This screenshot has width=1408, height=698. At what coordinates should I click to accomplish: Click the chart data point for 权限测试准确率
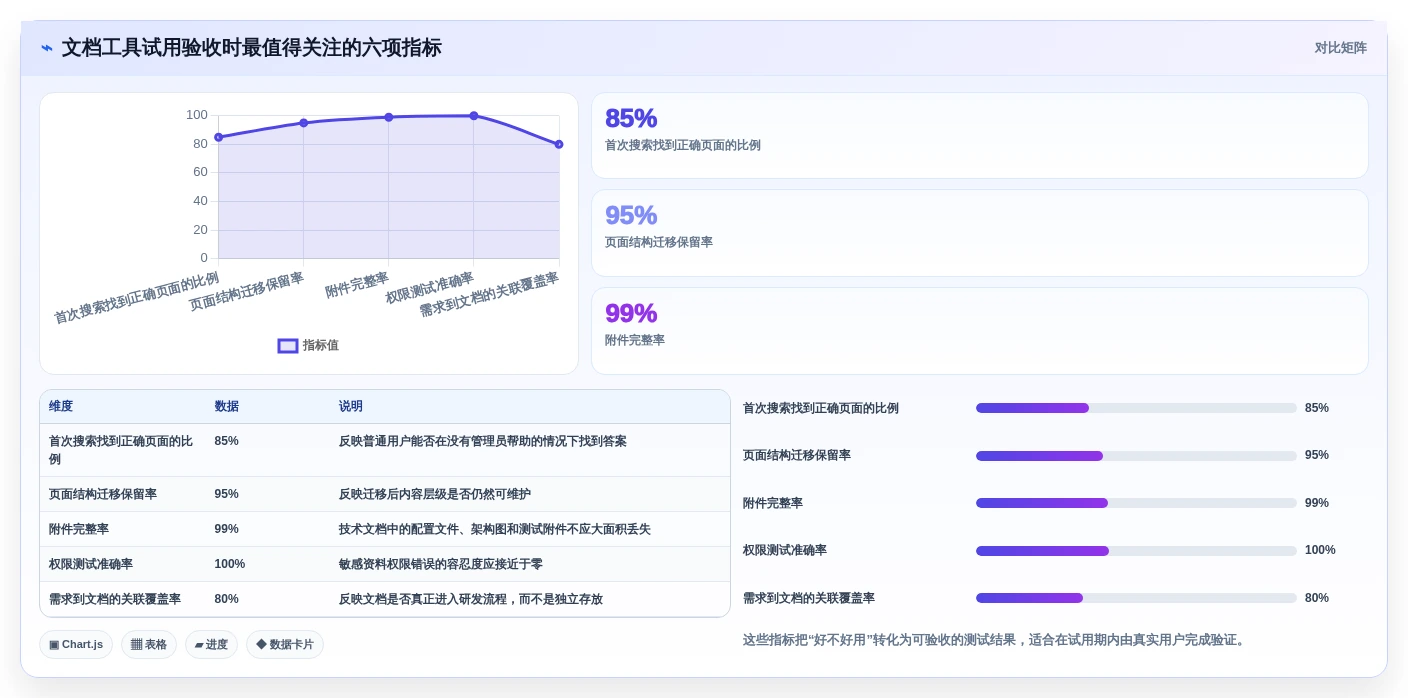tap(474, 116)
